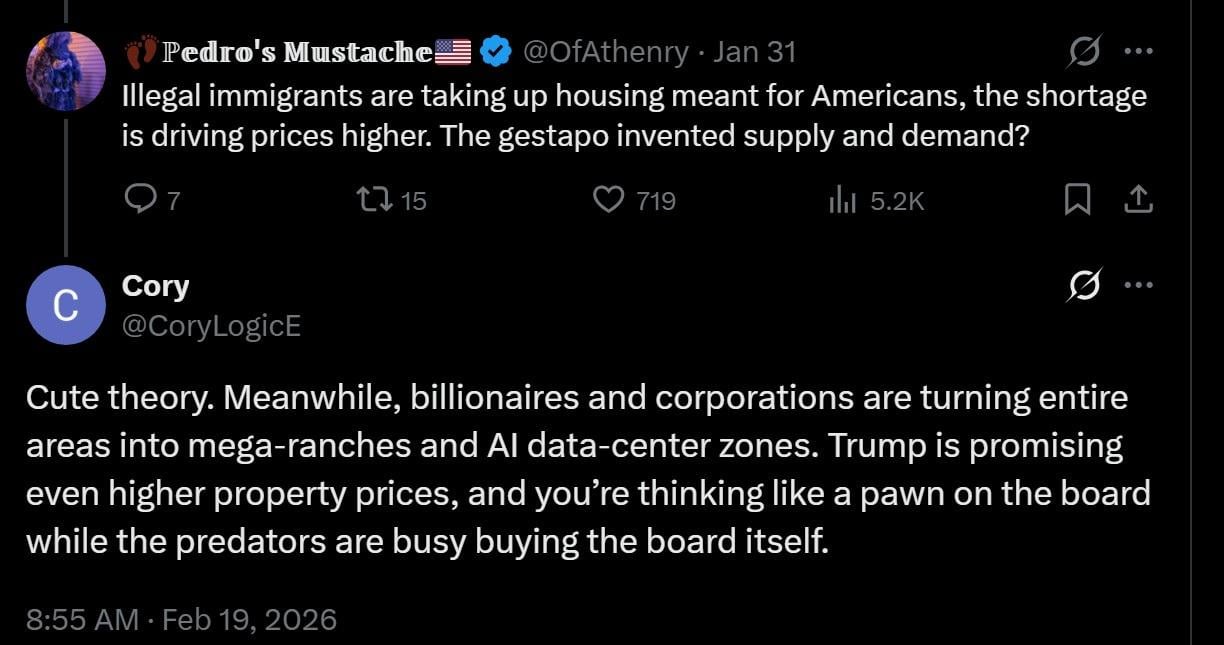Screen dimensions: 1224x645
Task: Go to @CoryLogicE profile handle
Action: (x=211, y=325)
